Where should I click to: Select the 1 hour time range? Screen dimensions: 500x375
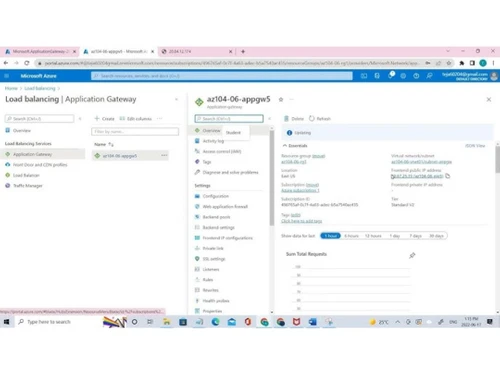pos(330,236)
